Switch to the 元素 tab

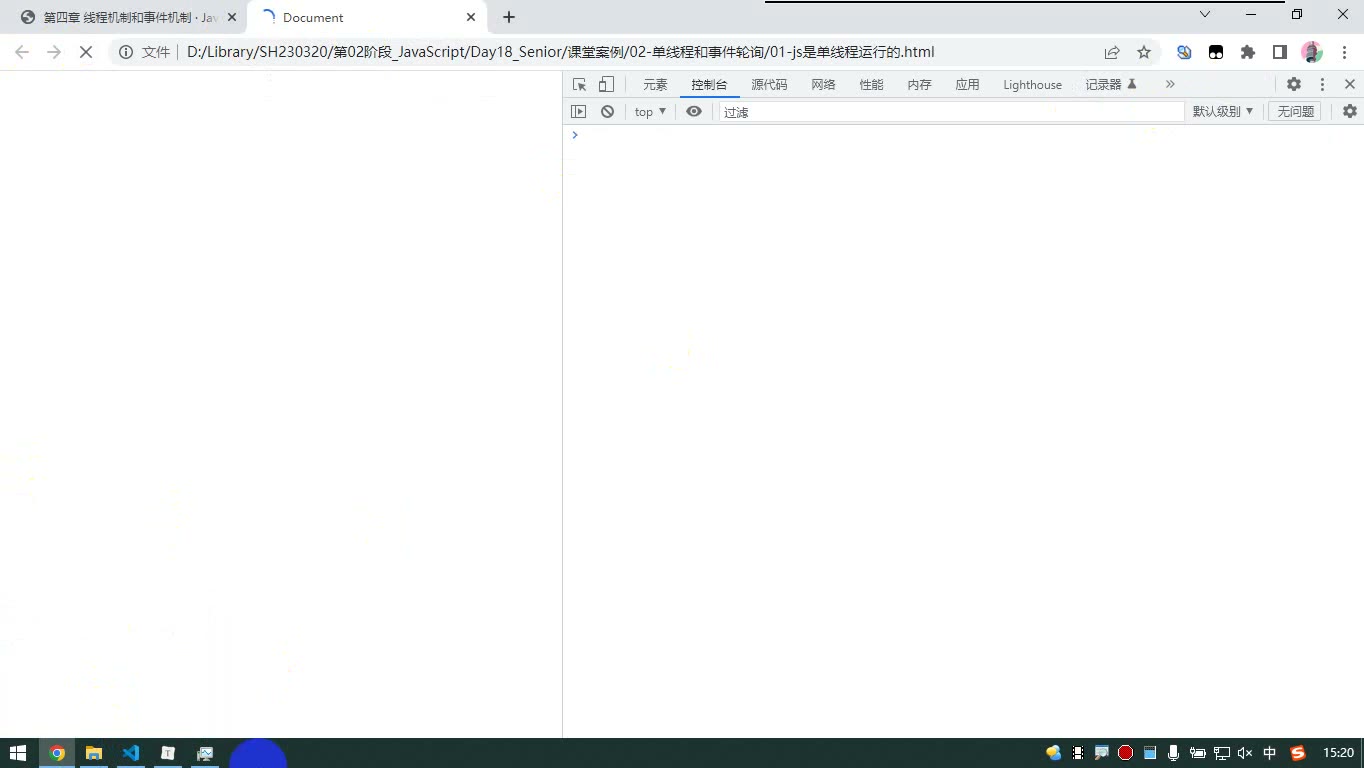point(655,85)
